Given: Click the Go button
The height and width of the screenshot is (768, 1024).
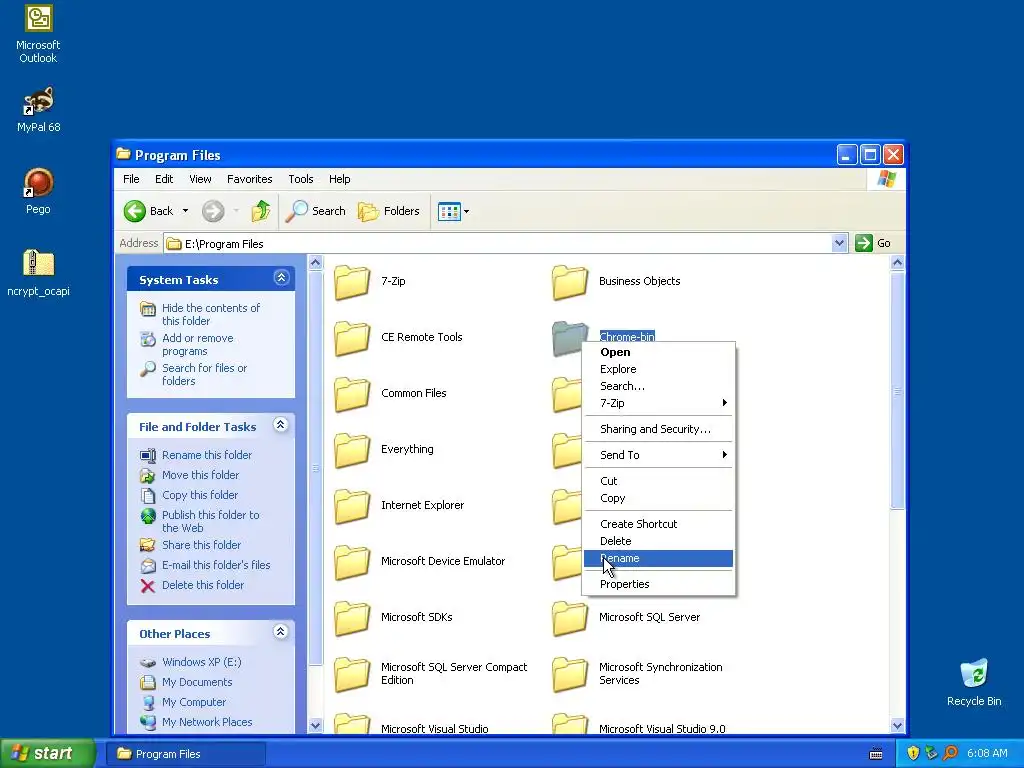Looking at the screenshot, I should tap(873, 244).
